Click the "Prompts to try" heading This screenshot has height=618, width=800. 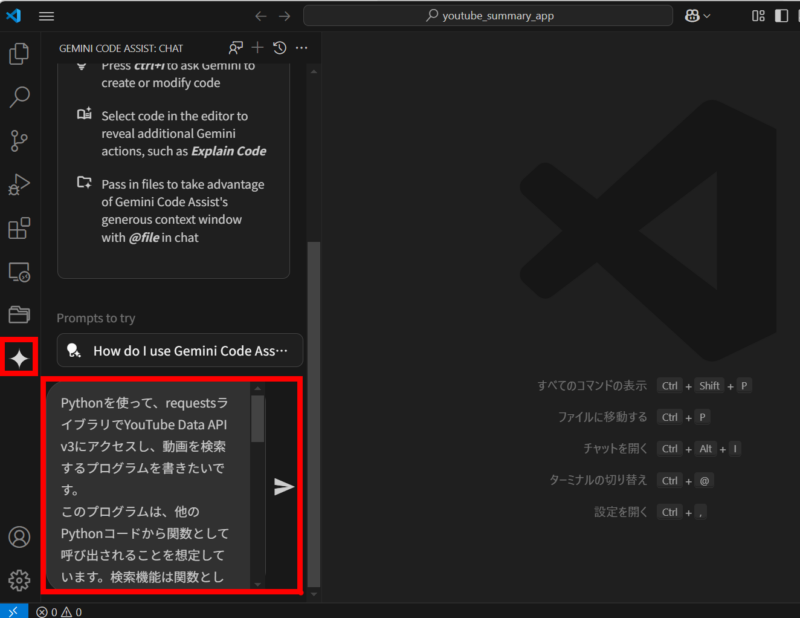[x=96, y=318]
